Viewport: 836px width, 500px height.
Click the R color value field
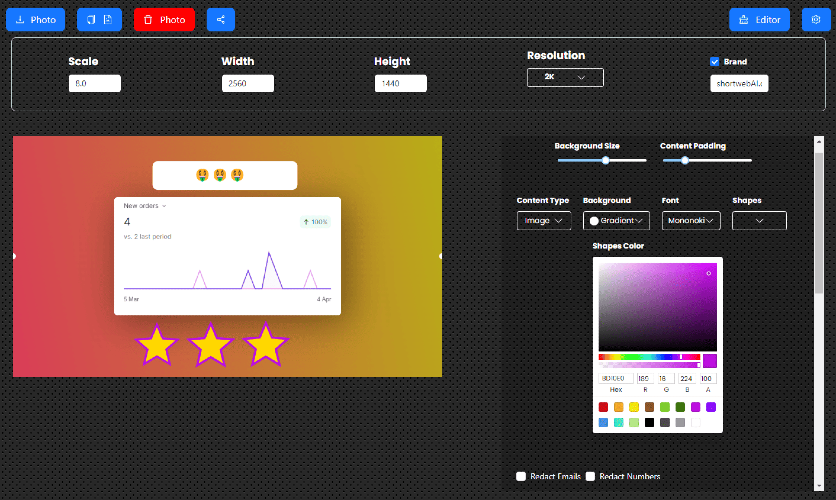coord(645,378)
